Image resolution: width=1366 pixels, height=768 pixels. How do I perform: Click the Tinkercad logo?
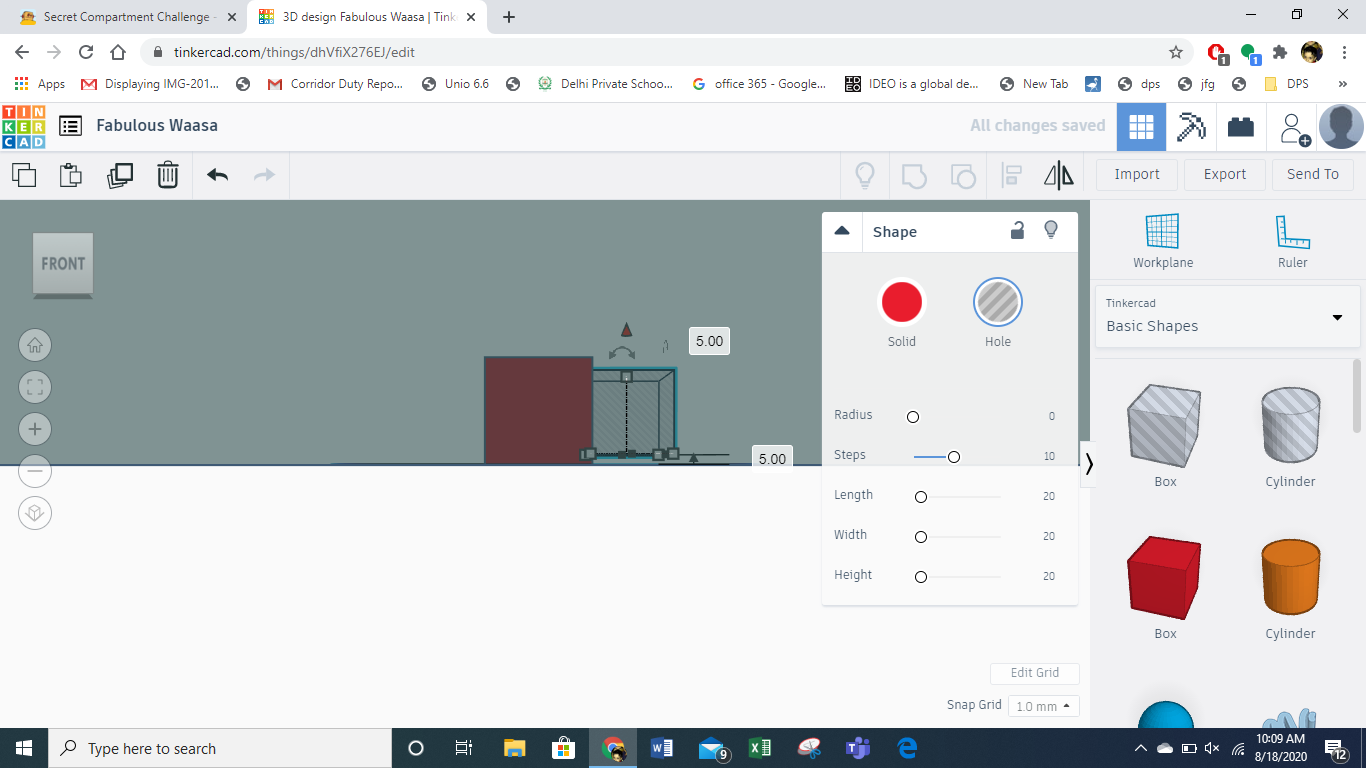pos(24,126)
